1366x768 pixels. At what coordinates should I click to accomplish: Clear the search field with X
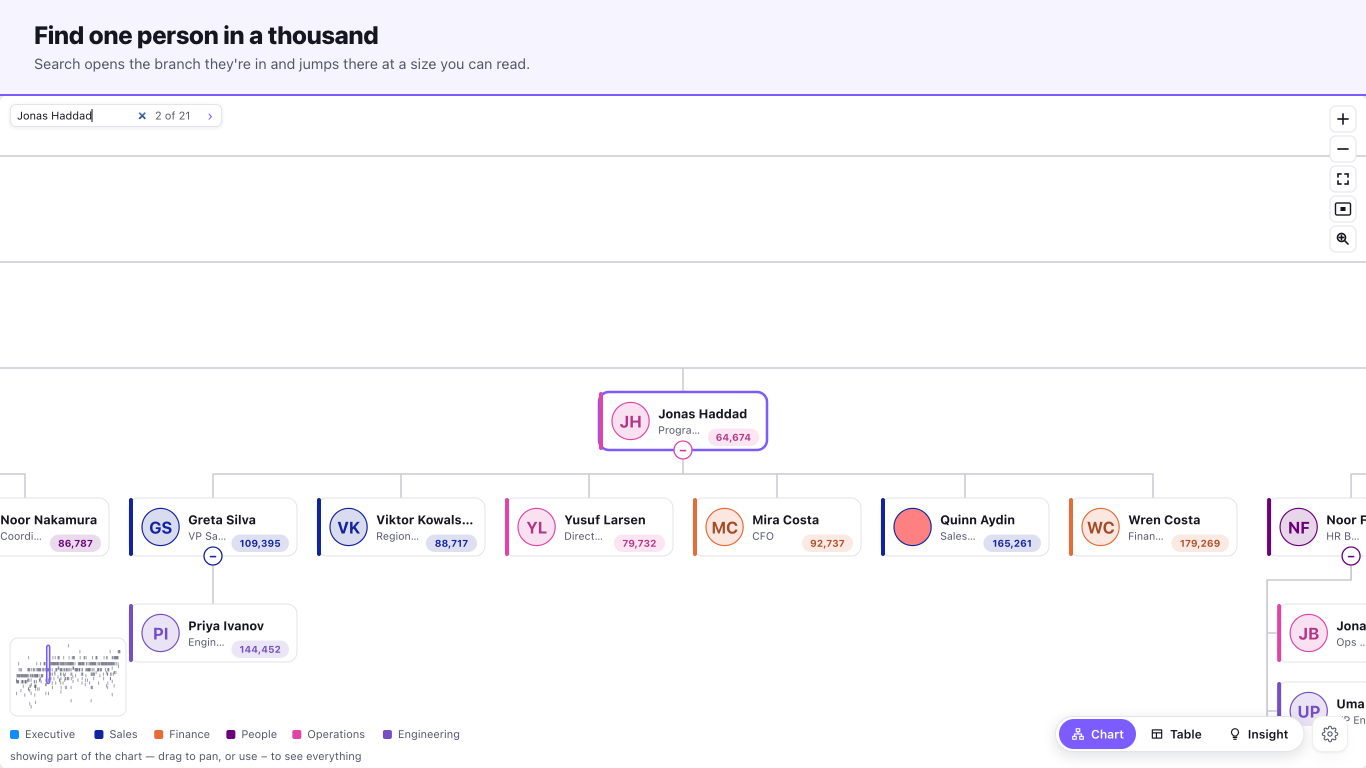click(142, 116)
